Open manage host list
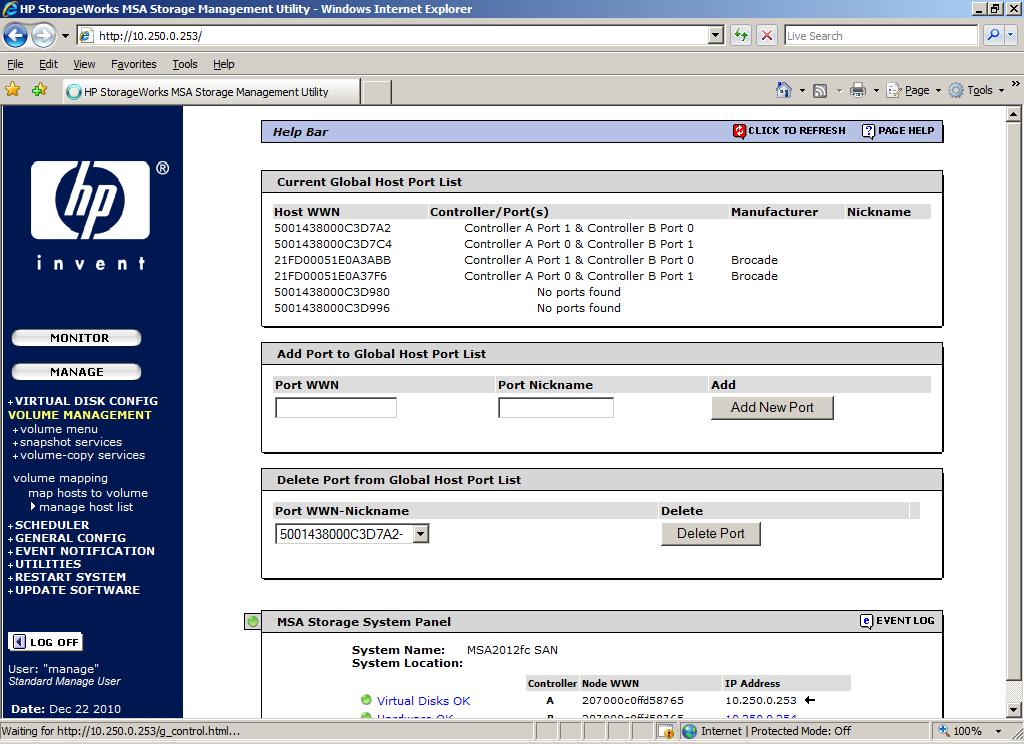The height and width of the screenshot is (744, 1024). point(82,507)
